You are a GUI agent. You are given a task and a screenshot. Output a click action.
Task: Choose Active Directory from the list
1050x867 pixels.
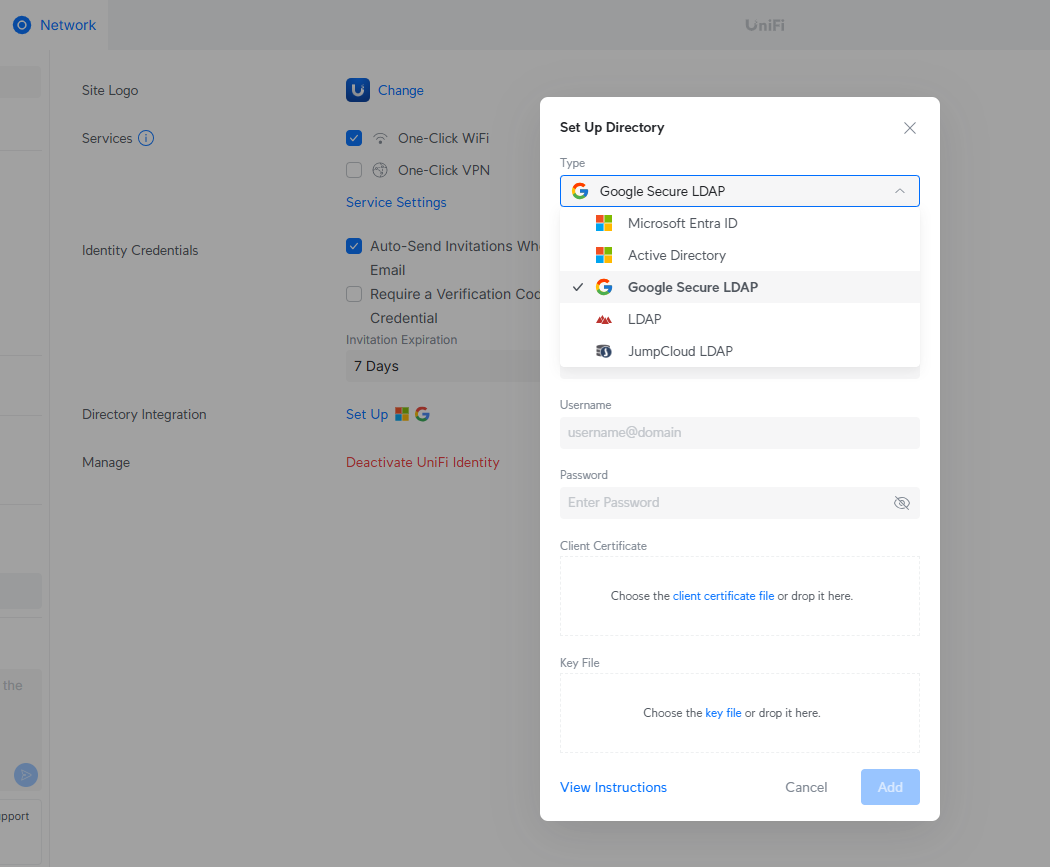pyautogui.click(x=676, y=255)
